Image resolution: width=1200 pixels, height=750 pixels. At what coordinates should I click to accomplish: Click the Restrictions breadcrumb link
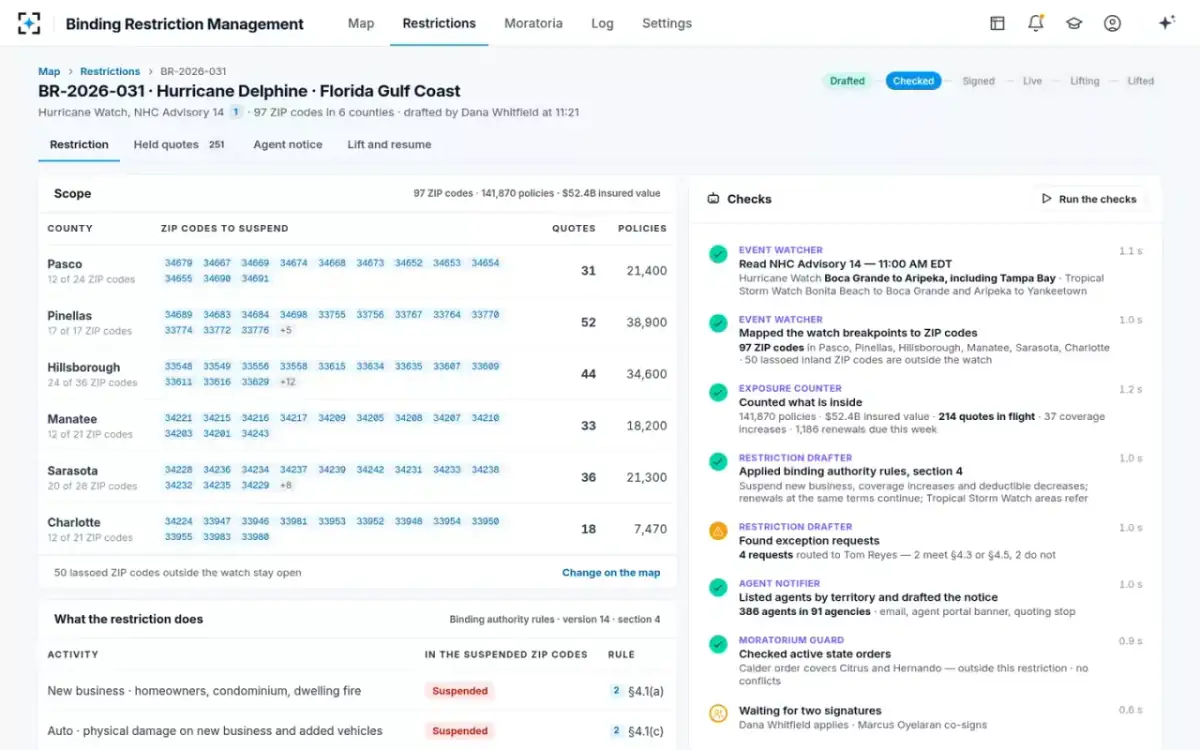point(110,72)
